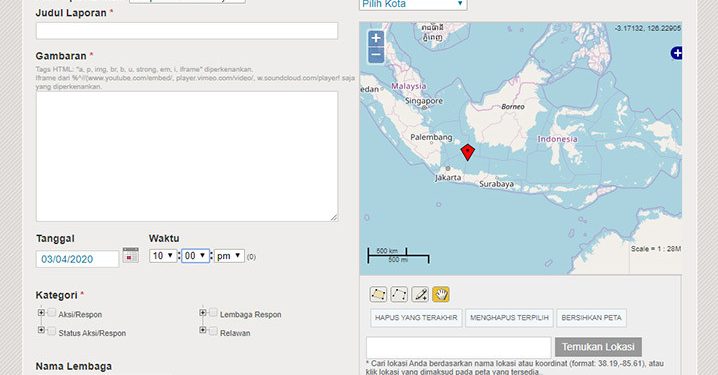Expand the Lembaga Respon tree node

coord(202,313)
